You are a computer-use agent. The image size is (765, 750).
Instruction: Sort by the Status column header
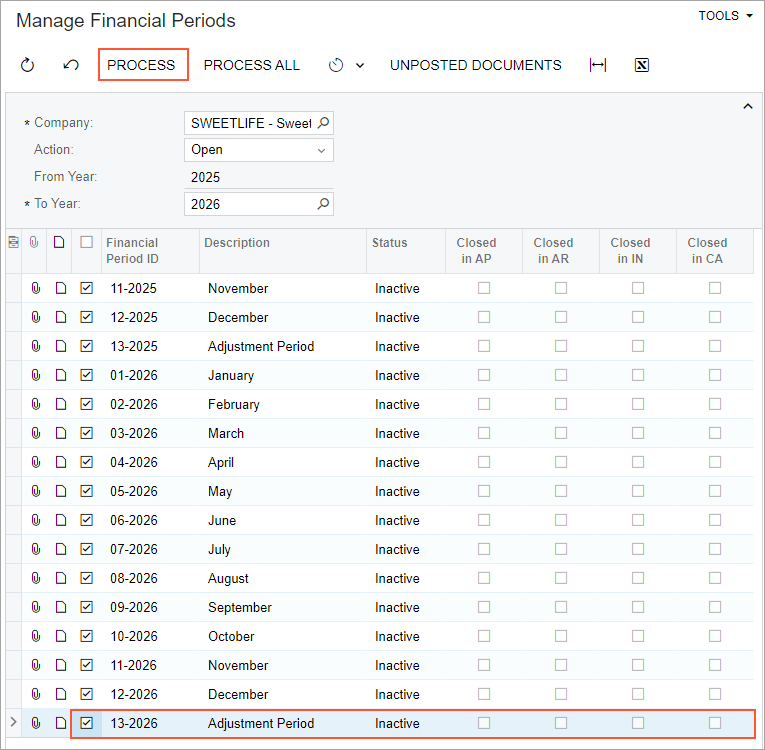click(x=390, y=243)
